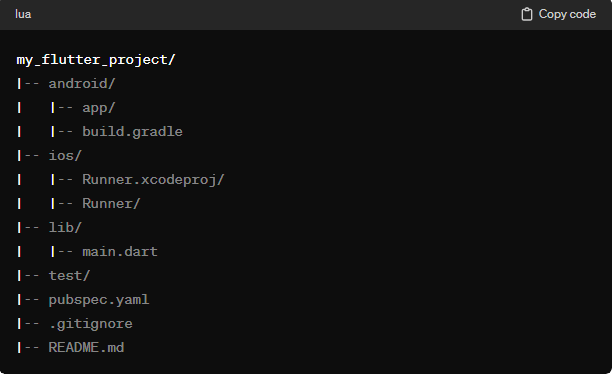Click the app/ subfolder entry
The width and height of the screenshot is (612, 374).
(x=98, y=108)
